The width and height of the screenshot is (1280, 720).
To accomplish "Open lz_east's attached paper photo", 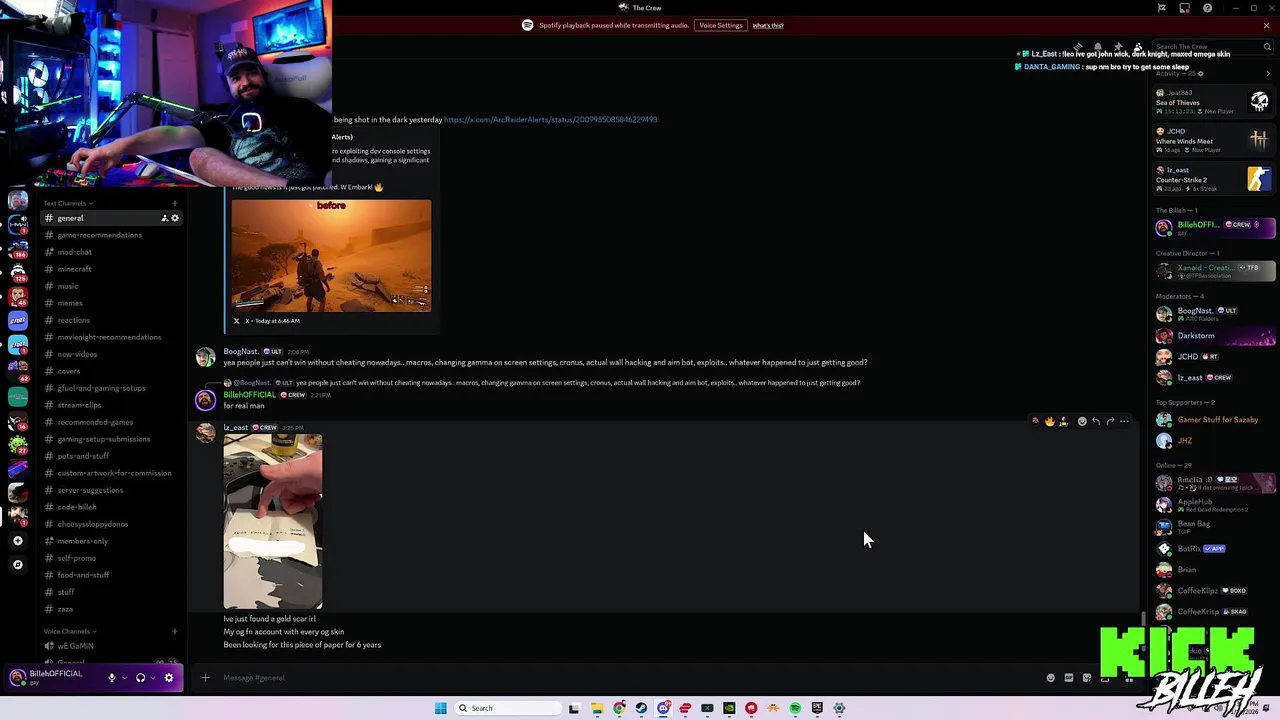I will tap(273, 521).
